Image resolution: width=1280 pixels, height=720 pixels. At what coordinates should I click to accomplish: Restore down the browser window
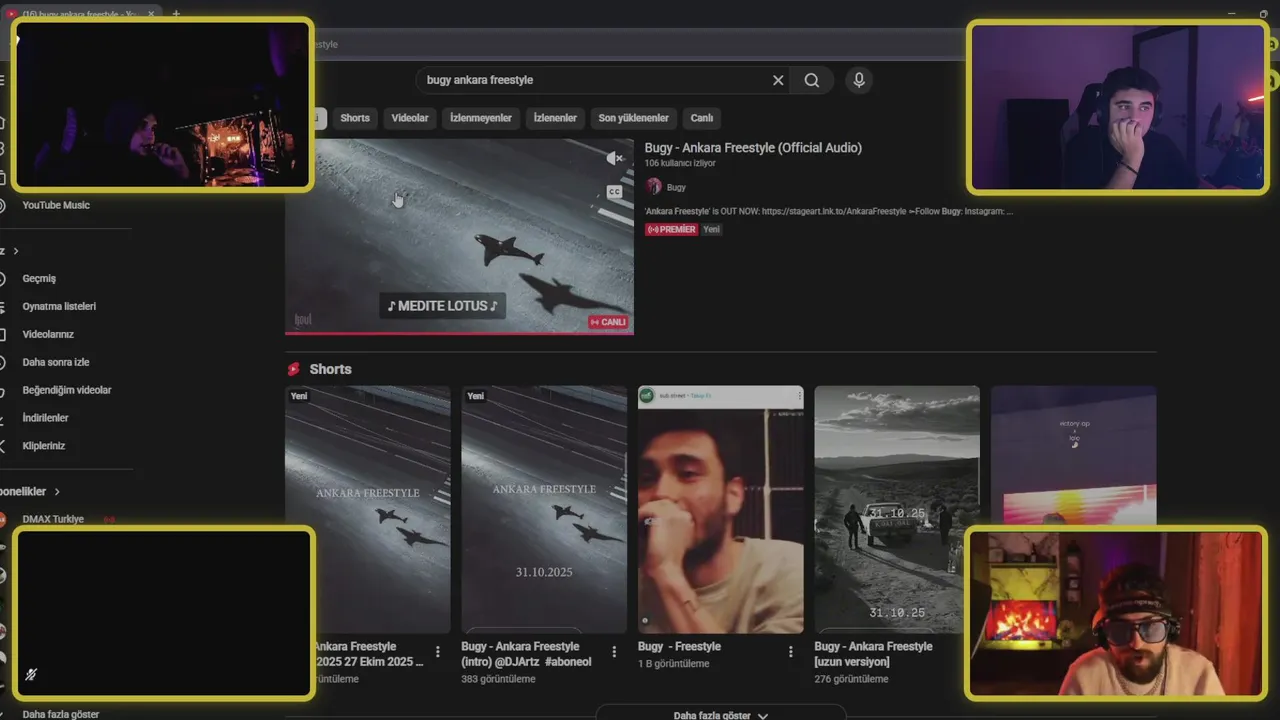point(1264,14)
